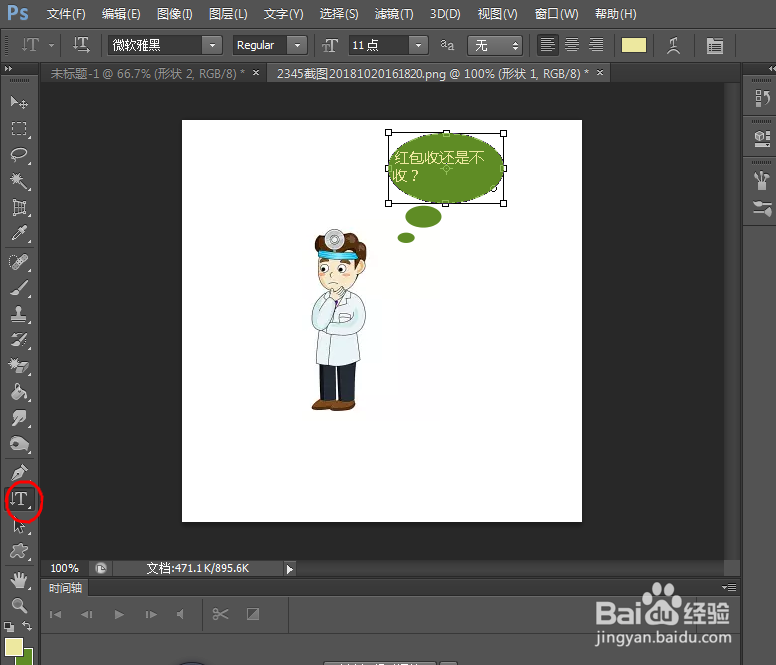Select the Smudge tool
This screenshot has width=776, height=665.
[19, 418]
